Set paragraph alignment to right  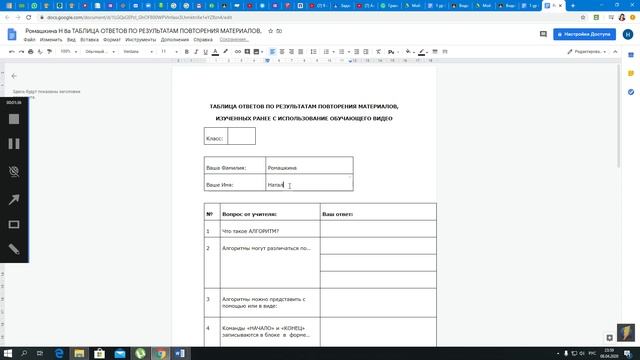pos(291,52)
